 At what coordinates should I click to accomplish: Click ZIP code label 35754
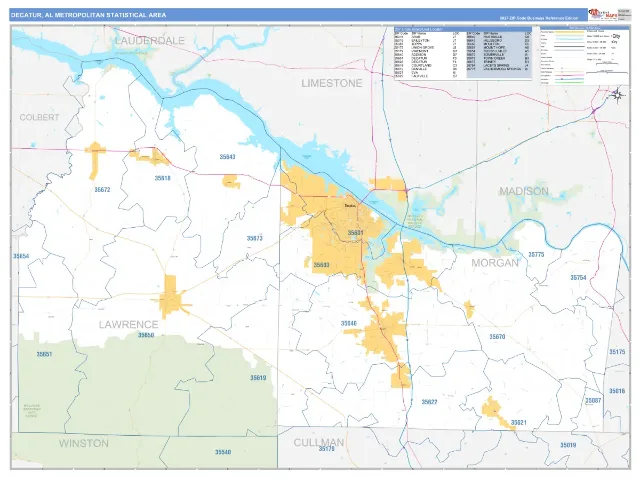coord(578,278)
